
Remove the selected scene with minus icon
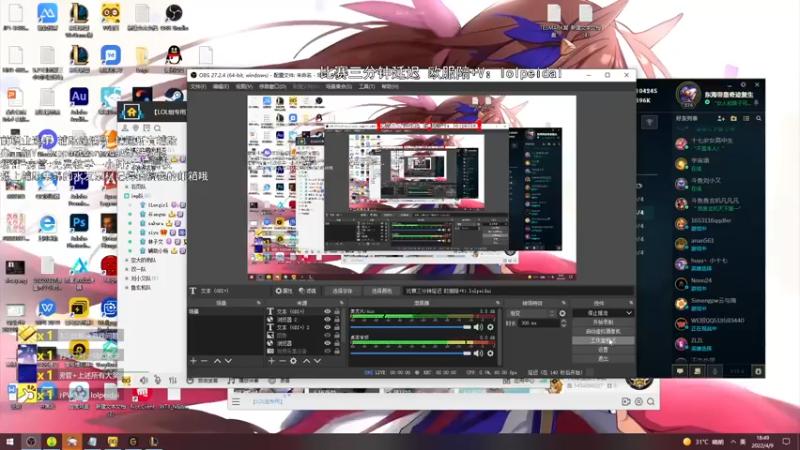click(204, 361)
